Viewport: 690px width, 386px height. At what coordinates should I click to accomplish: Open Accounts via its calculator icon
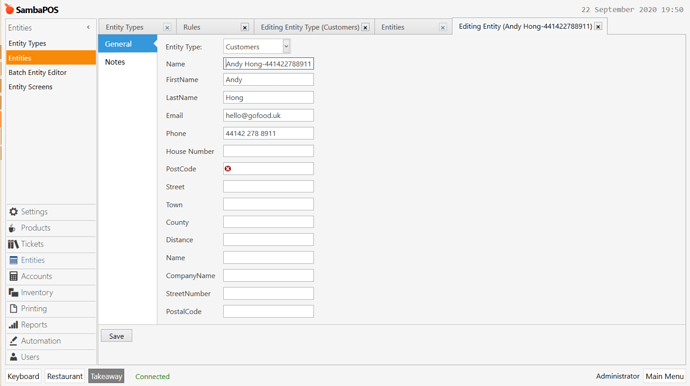pos(14,276)
